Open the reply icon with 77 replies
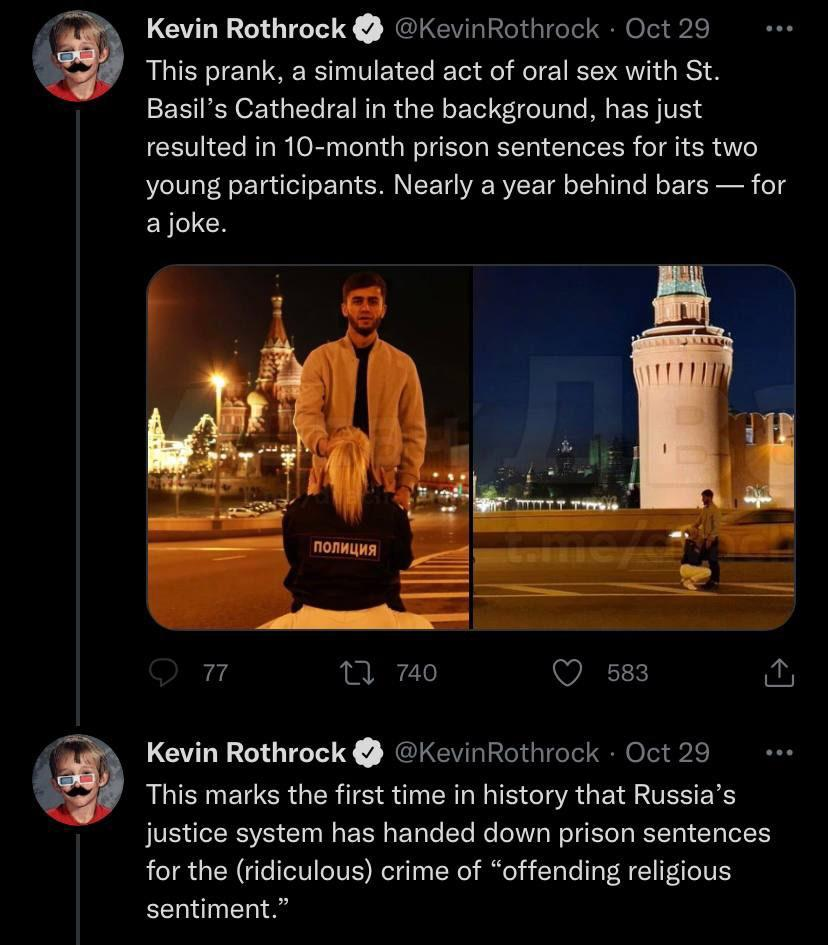This screenshot has height=945, width=828. click(x=164, y=673)
